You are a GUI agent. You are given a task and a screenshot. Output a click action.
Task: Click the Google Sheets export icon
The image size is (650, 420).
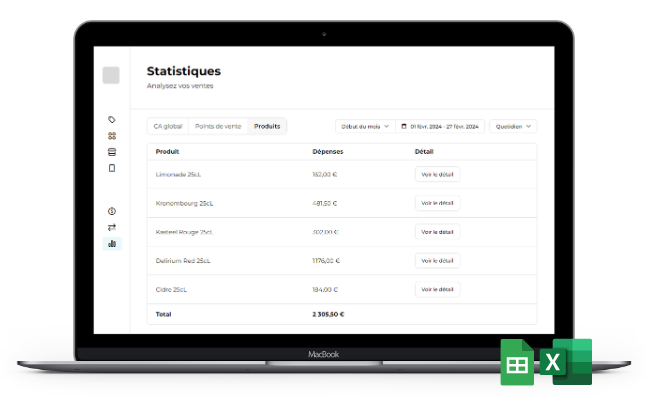point(517,362)
